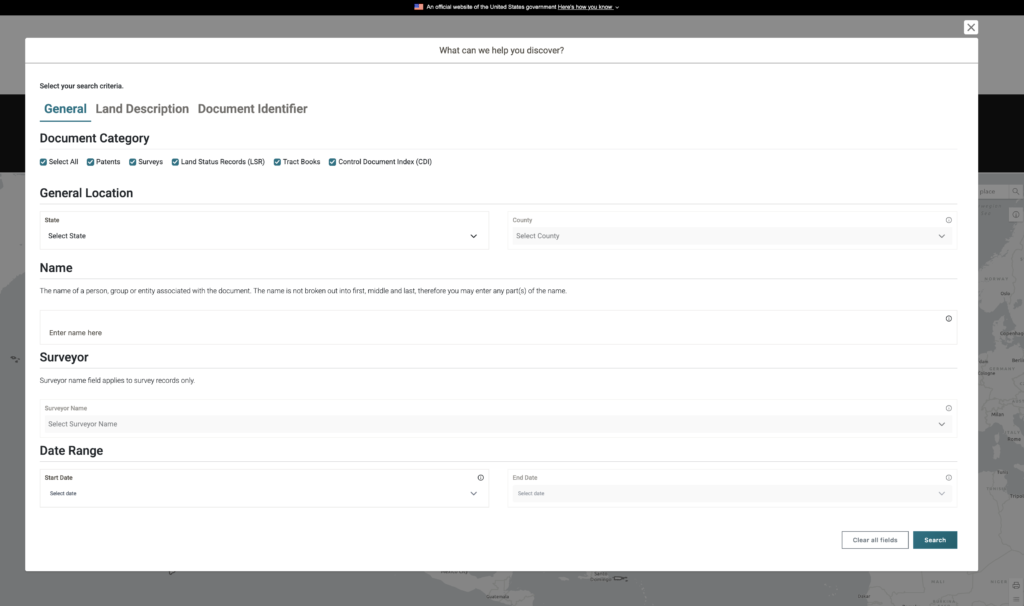
Task: Click the Start Date info icon
Action: tap(481, 477)
